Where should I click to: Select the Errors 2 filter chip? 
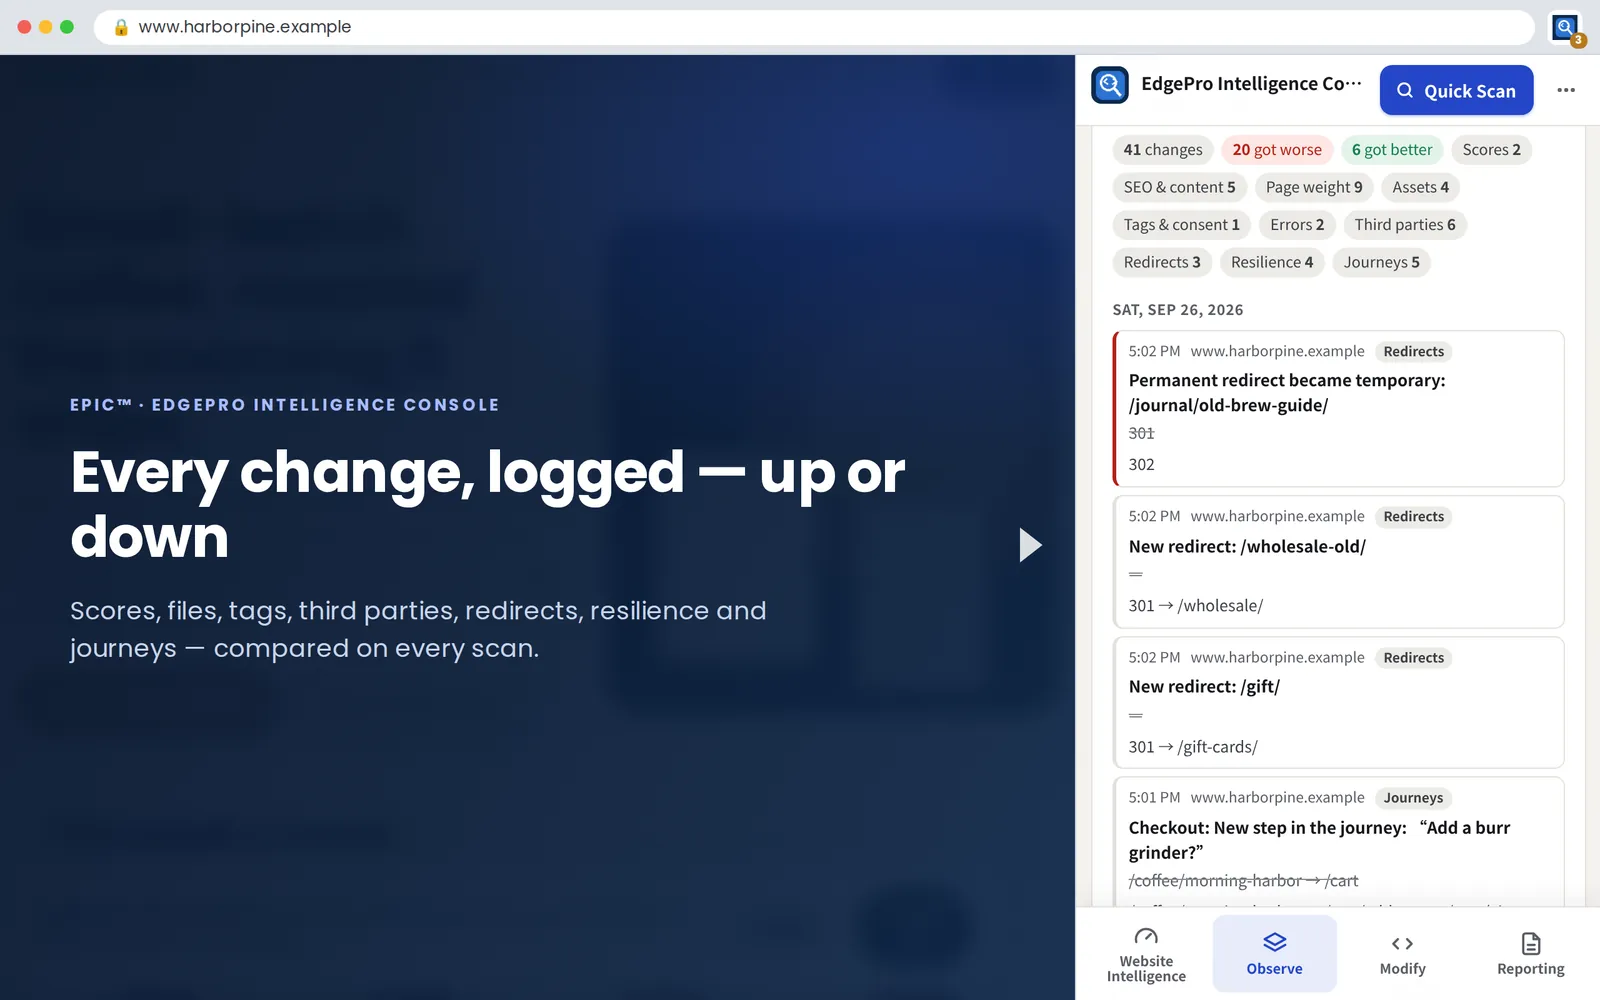(1297, 225)
